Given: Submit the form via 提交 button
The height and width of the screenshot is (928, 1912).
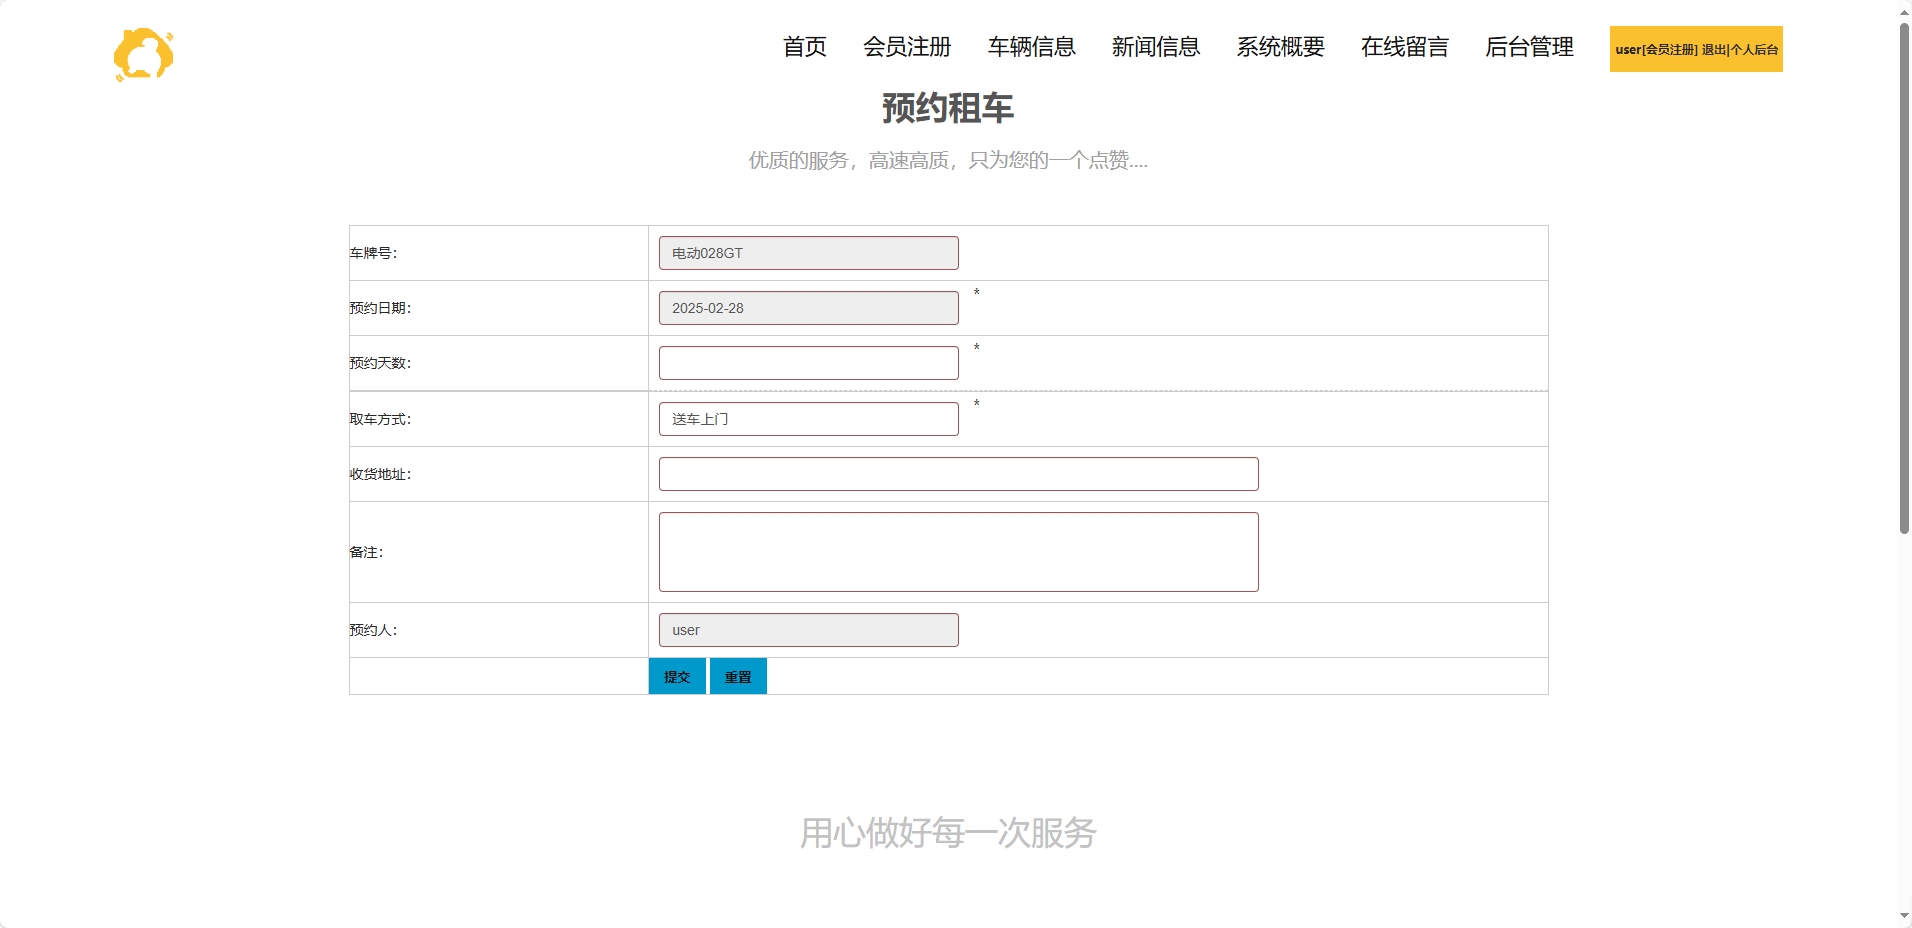Looking at the screenshot, I should 676,676.
